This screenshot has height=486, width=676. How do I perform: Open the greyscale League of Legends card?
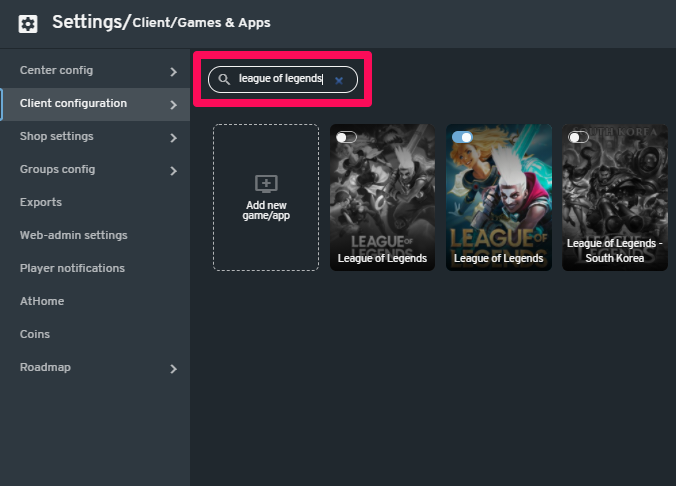pyautogui.click(x=382, y=198)
